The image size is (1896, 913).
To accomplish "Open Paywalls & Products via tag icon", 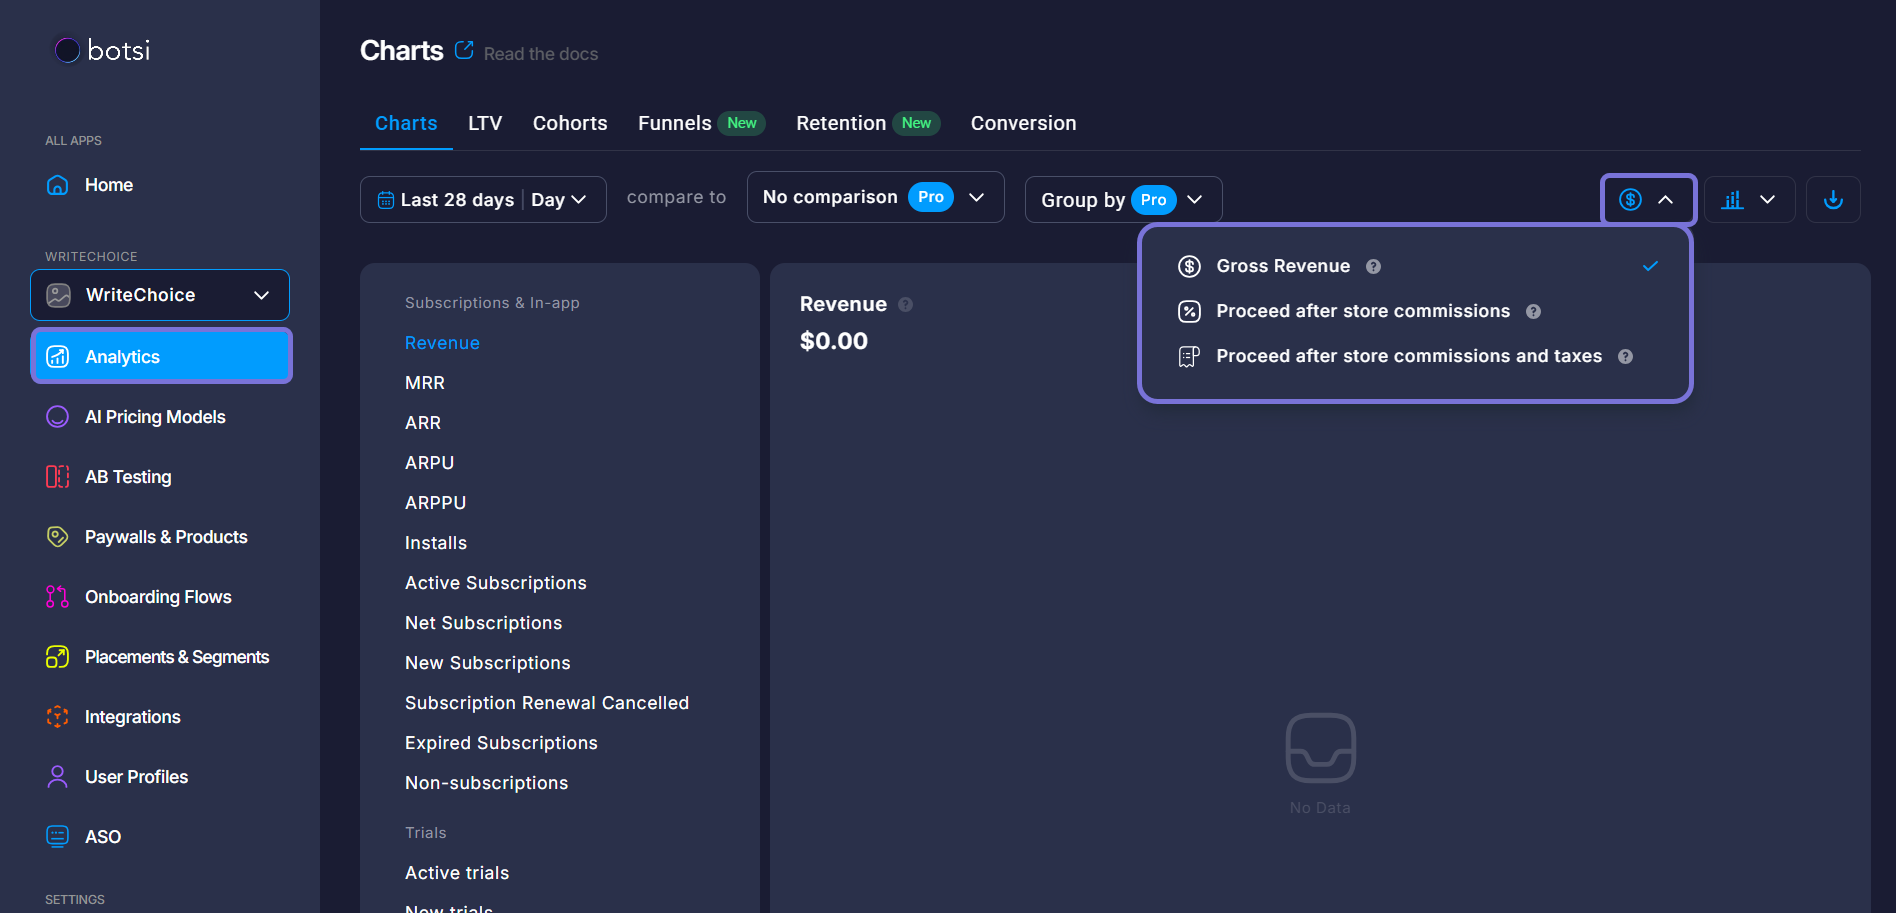I will pyautogui.click(x=58, y=537).
